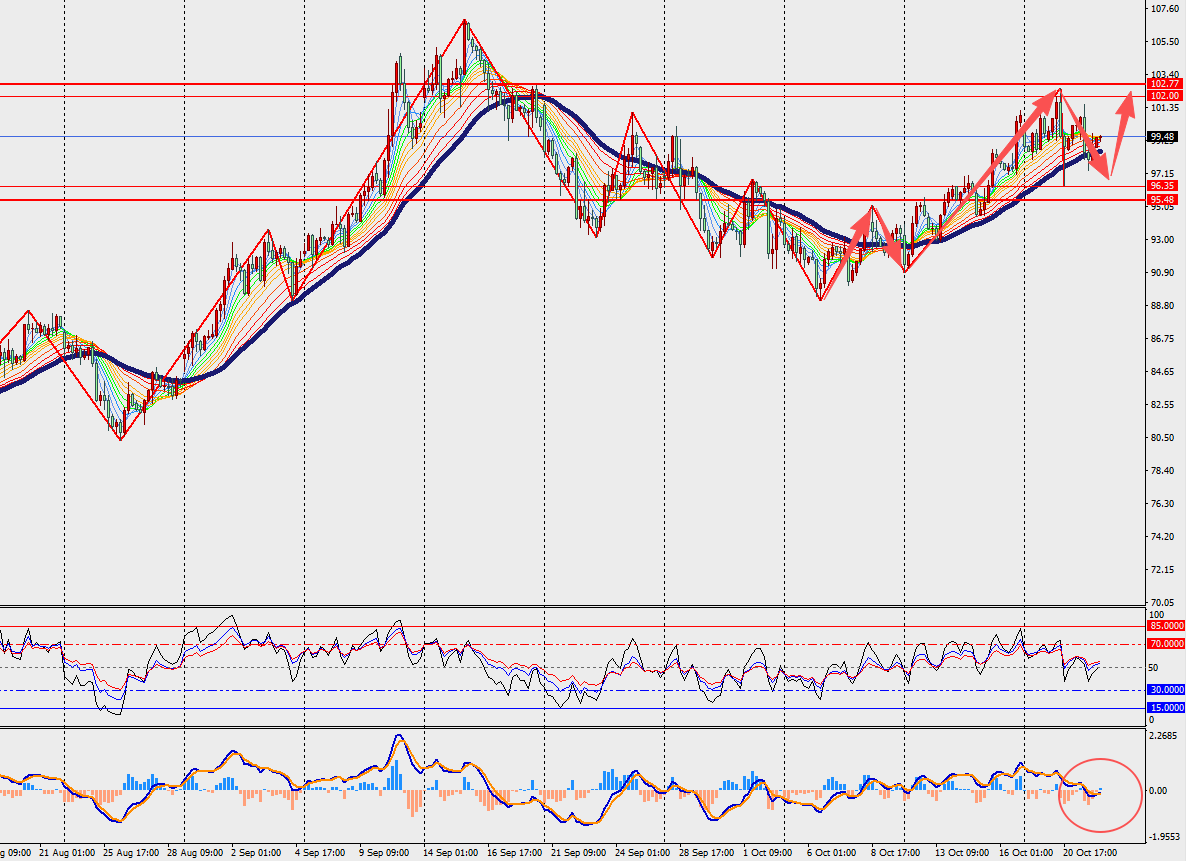
Task: Select the red 102.00 price level label
Action: point(1164,96)
